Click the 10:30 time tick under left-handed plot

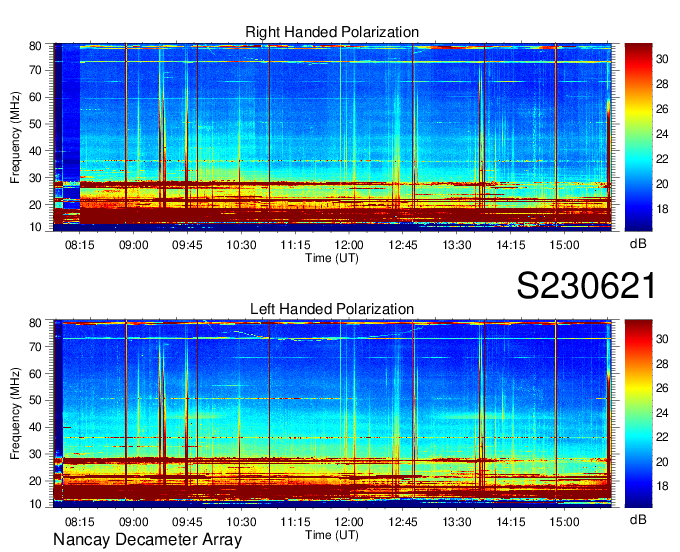(242, 522)
